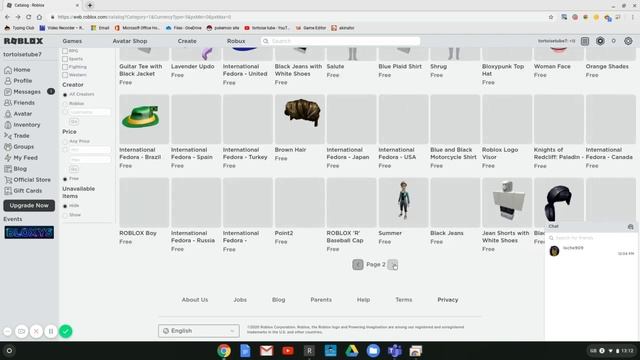Image resolution: width=640 pixels, height=360 pixels.
Task: Open Microsoft Teams from the shelf
Action: [394, 351]
